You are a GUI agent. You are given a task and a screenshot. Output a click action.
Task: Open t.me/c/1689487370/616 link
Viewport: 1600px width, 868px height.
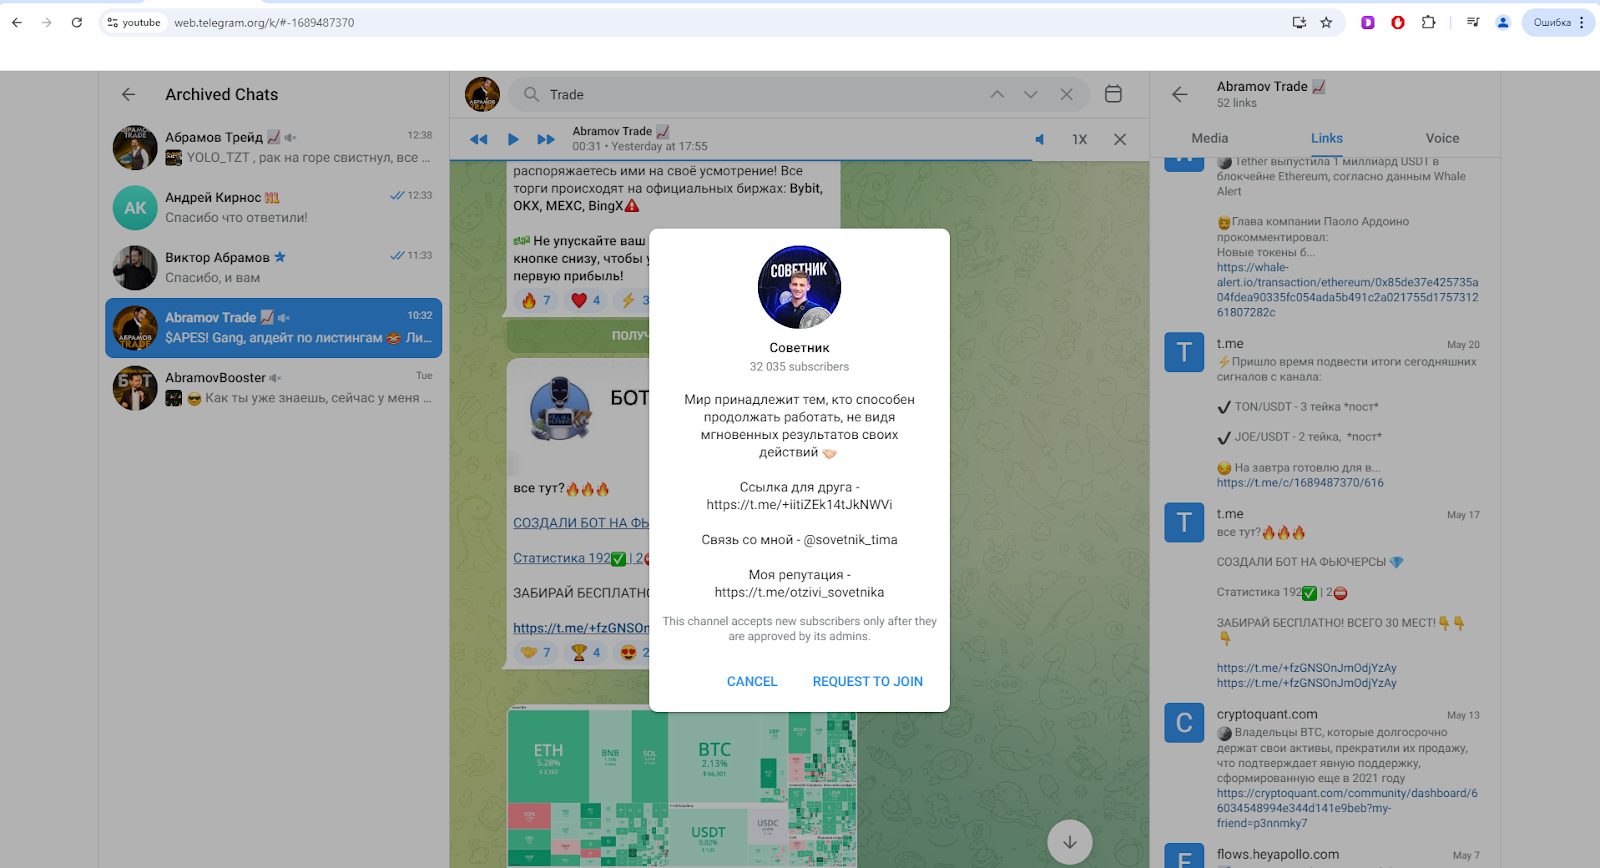pos(1300,483)
